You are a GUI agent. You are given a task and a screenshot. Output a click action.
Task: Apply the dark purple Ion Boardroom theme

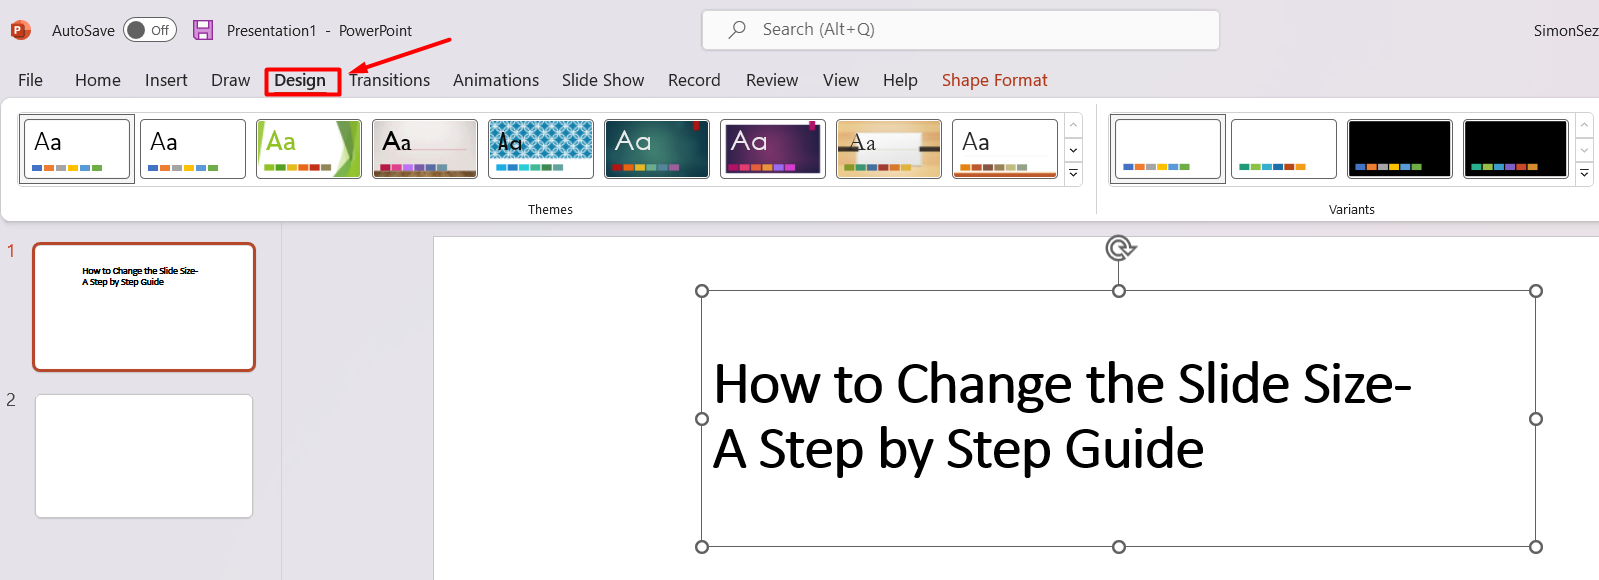[x=773, y=149]
